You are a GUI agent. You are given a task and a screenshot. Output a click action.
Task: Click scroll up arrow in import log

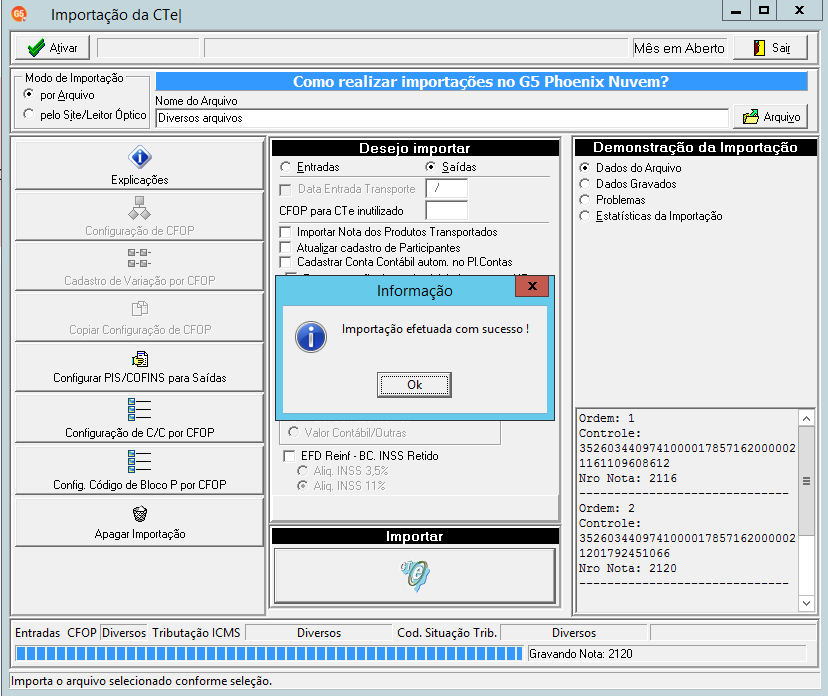click(x=806, y=419)
